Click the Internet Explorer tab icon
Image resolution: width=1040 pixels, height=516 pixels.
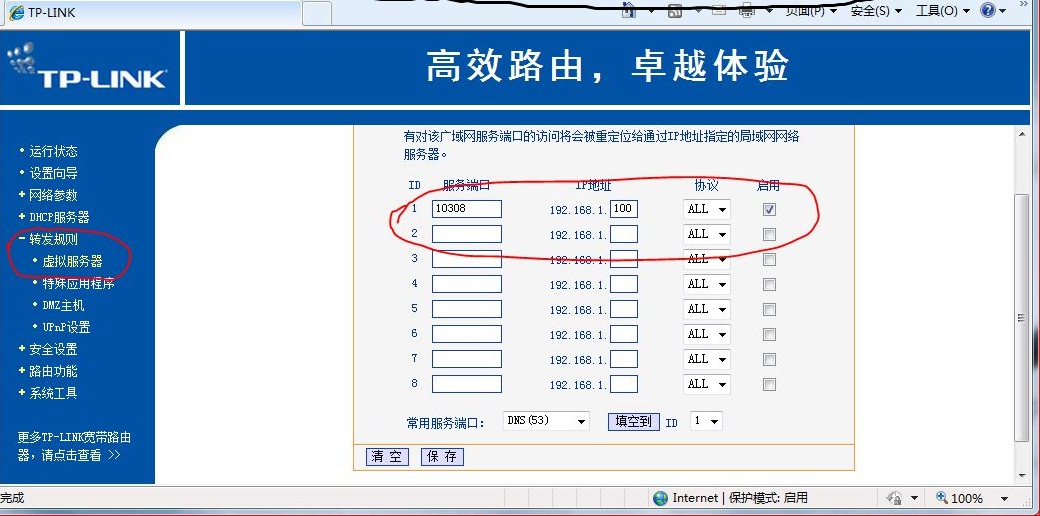(15, 13)
